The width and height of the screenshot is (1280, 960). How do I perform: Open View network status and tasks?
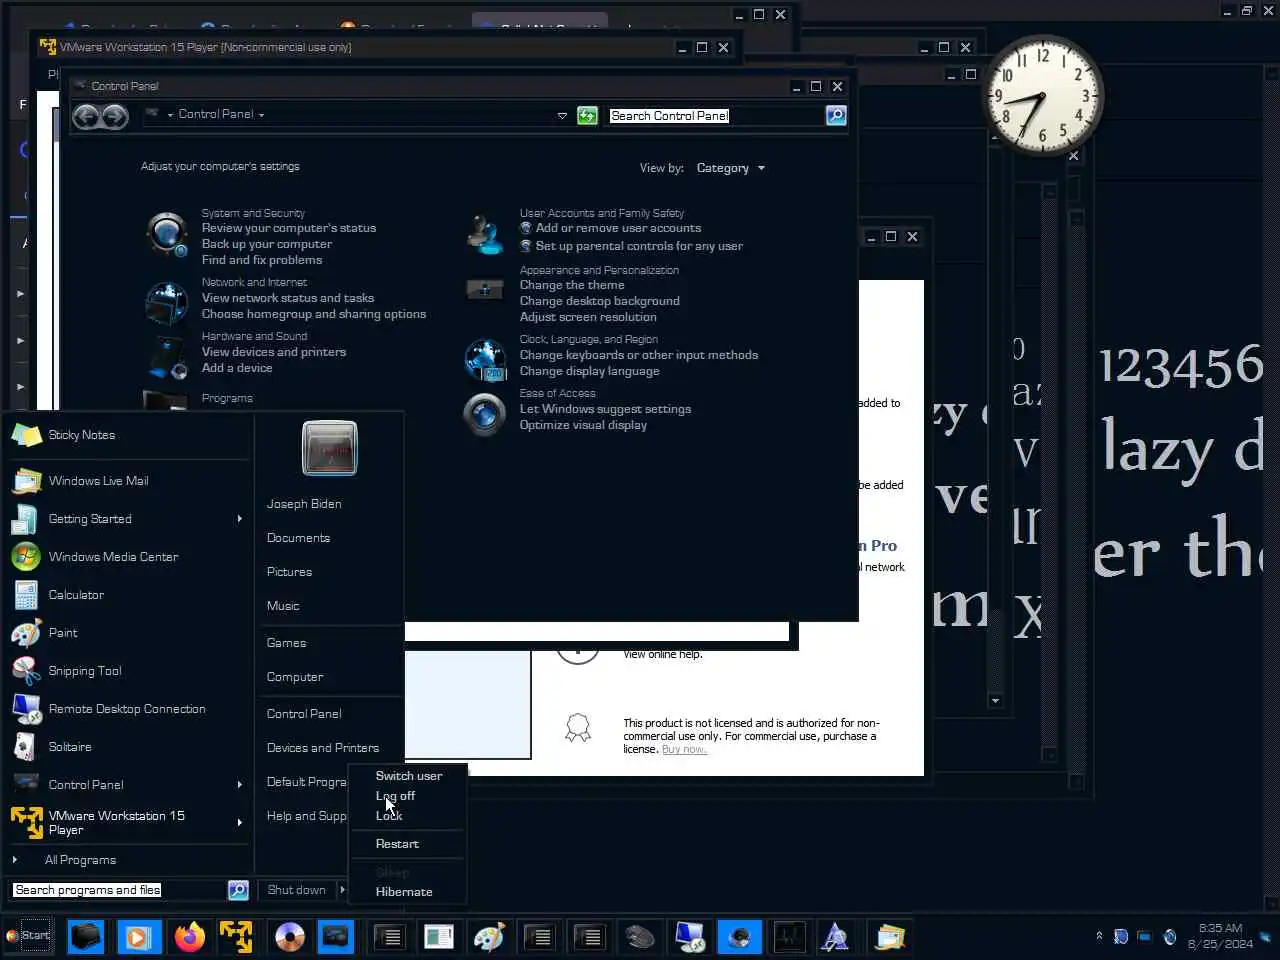point(288,298)
